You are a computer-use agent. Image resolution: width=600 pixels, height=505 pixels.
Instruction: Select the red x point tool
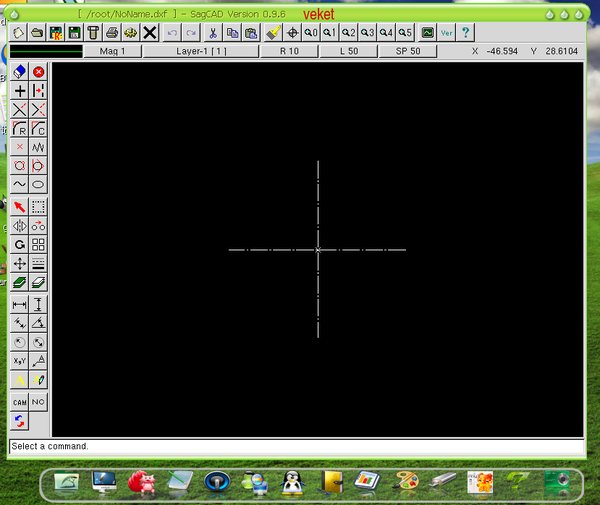coord(20,147)
